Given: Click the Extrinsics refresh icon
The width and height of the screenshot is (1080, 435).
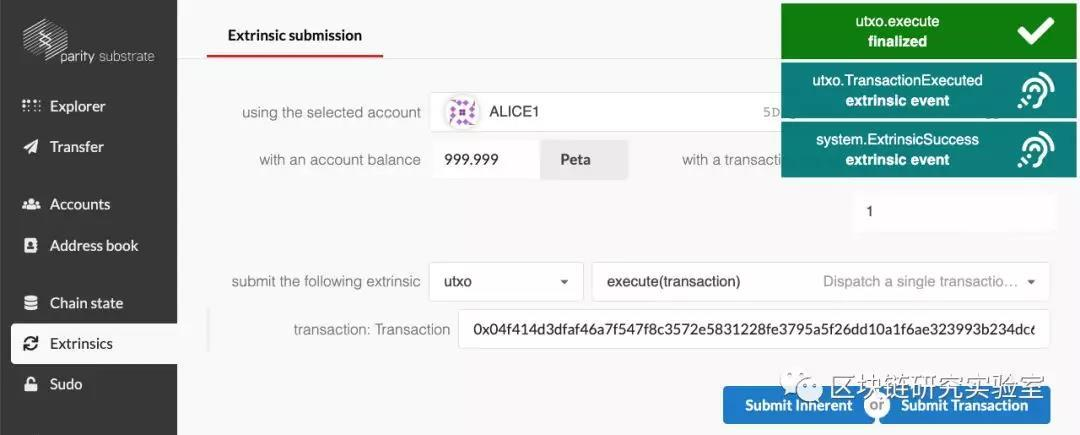Looking at the screenshot, I should [31, 344].
